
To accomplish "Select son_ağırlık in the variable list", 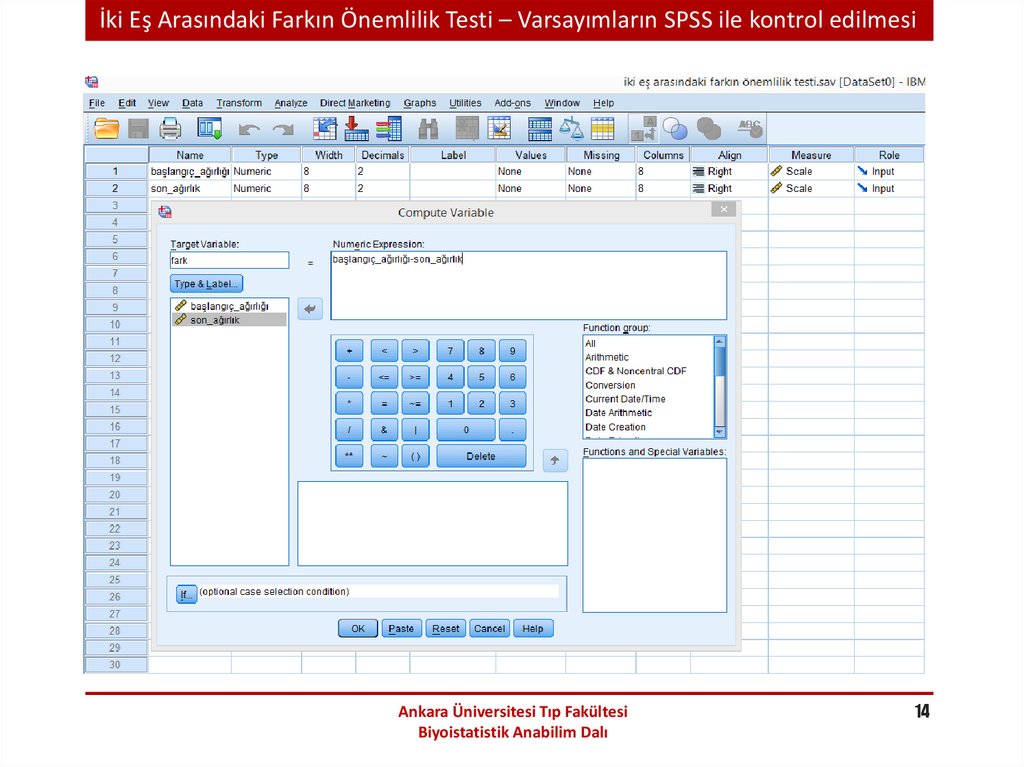I will point(215,320).
